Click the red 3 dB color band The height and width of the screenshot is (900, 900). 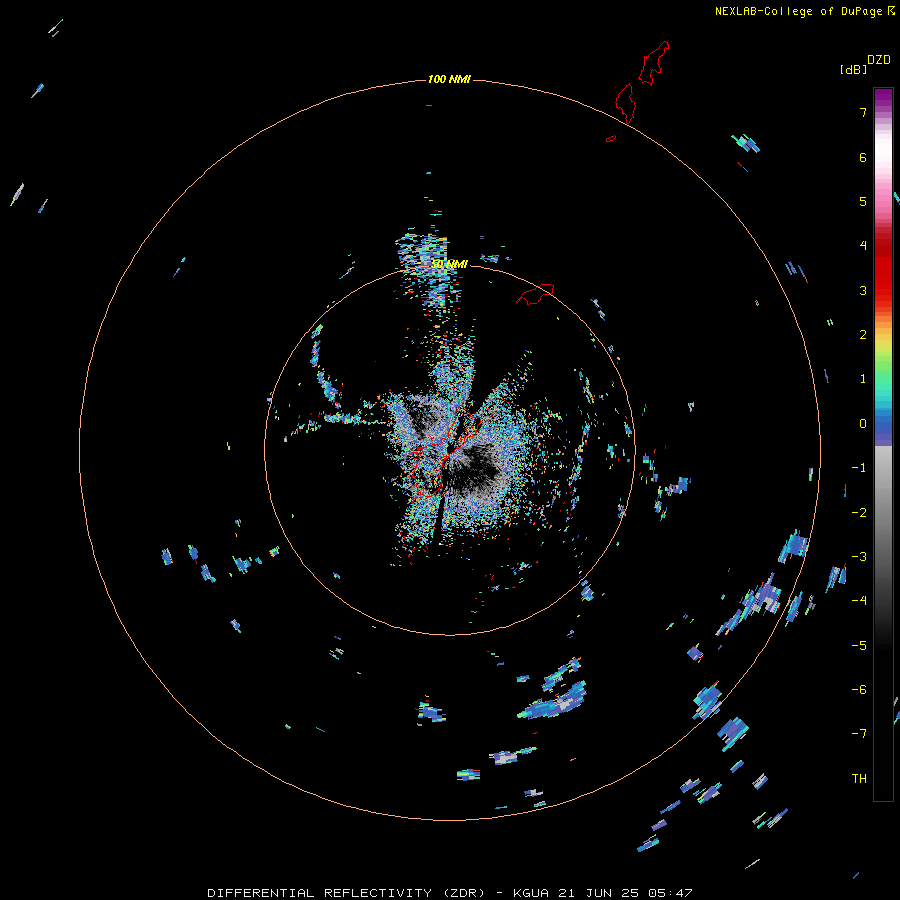coord(883,290)
